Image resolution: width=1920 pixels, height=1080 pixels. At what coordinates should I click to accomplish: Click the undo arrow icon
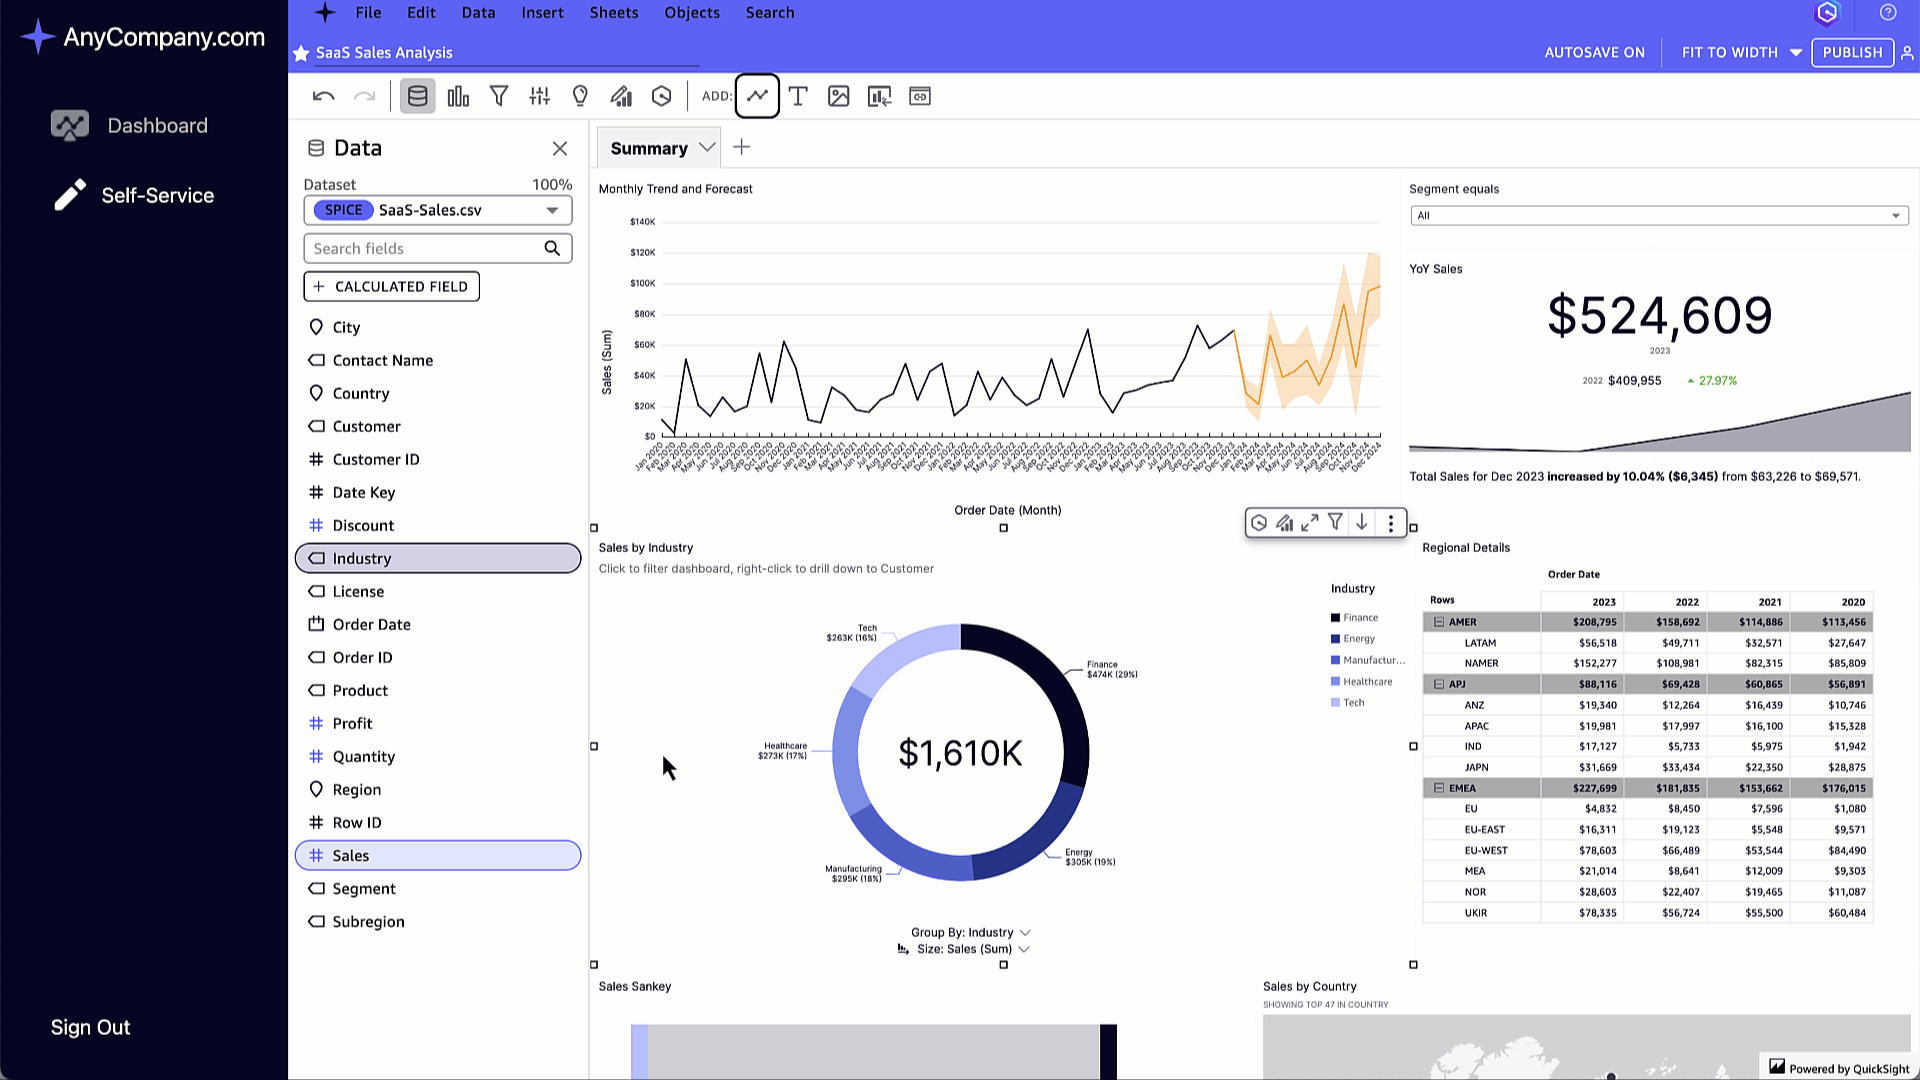[323, 96]
